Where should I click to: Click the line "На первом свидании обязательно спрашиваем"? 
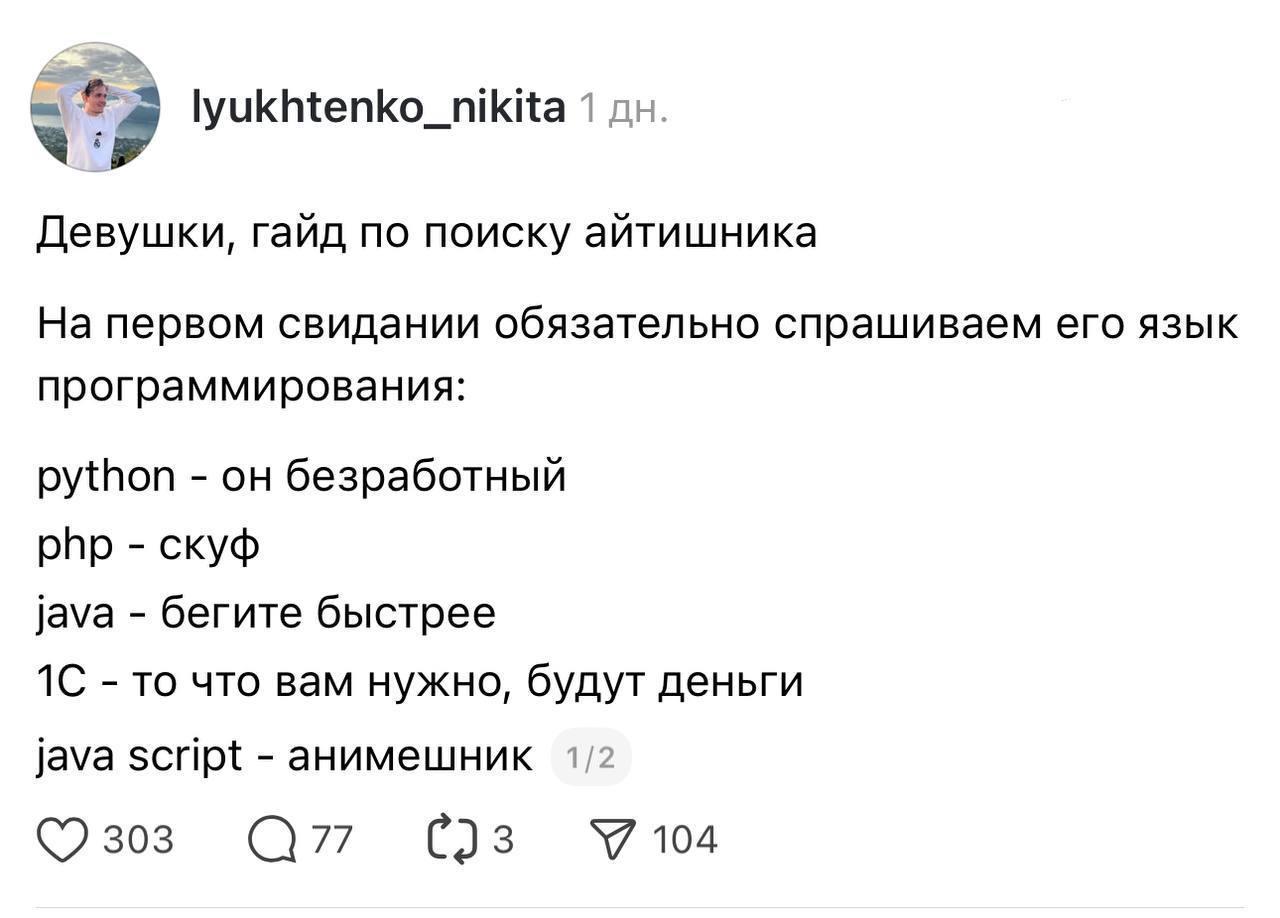[x=637, y=325]
